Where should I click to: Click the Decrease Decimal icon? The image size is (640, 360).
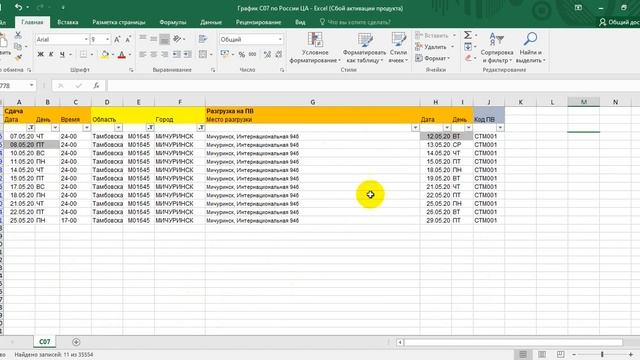[279, 54]
